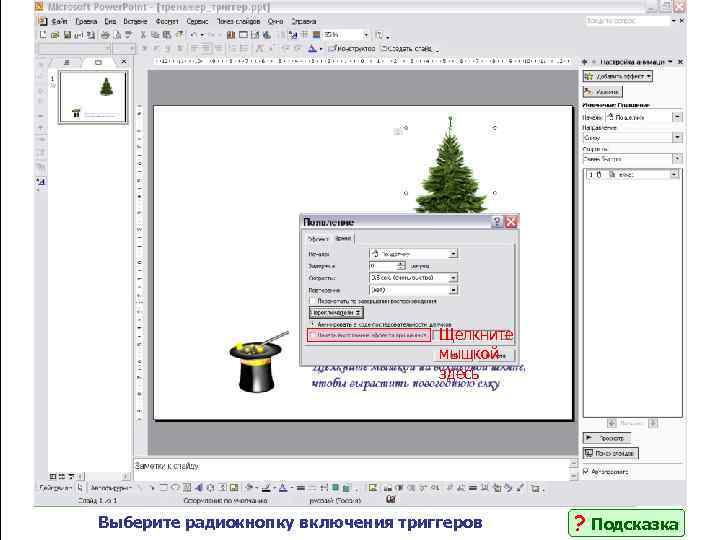Open the Добавить эффект dropdown button
Viewport: 720px width, 540px height.
[x=618, y=76]
